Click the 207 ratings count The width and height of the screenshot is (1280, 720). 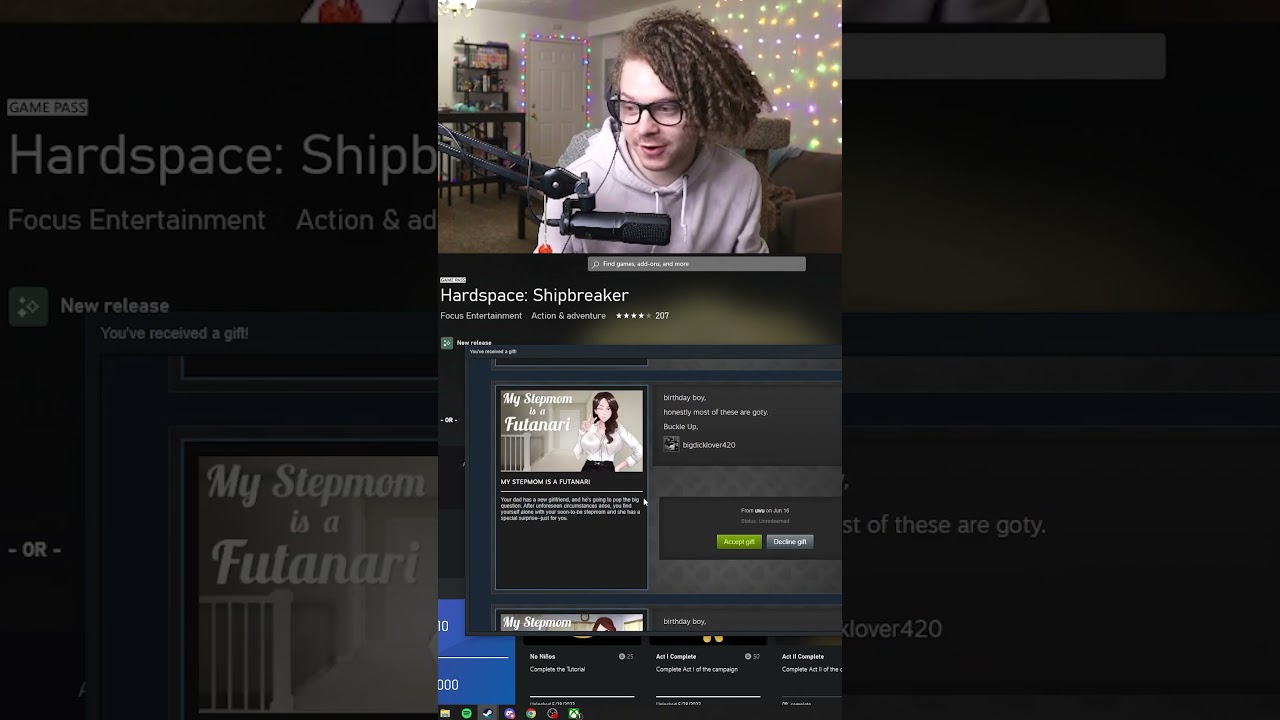pos(662,316)
